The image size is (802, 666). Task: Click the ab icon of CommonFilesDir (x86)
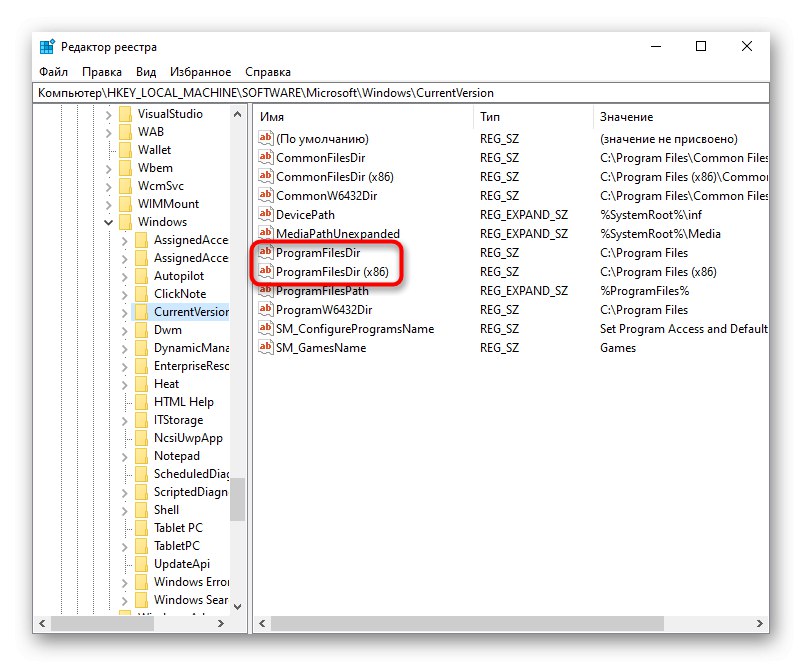265,176
